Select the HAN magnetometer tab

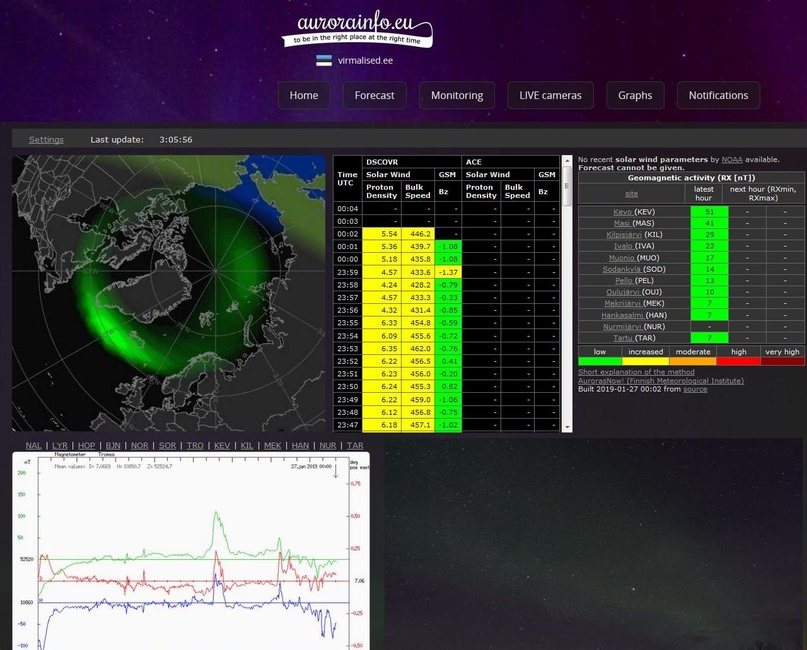tap(301, 446)
